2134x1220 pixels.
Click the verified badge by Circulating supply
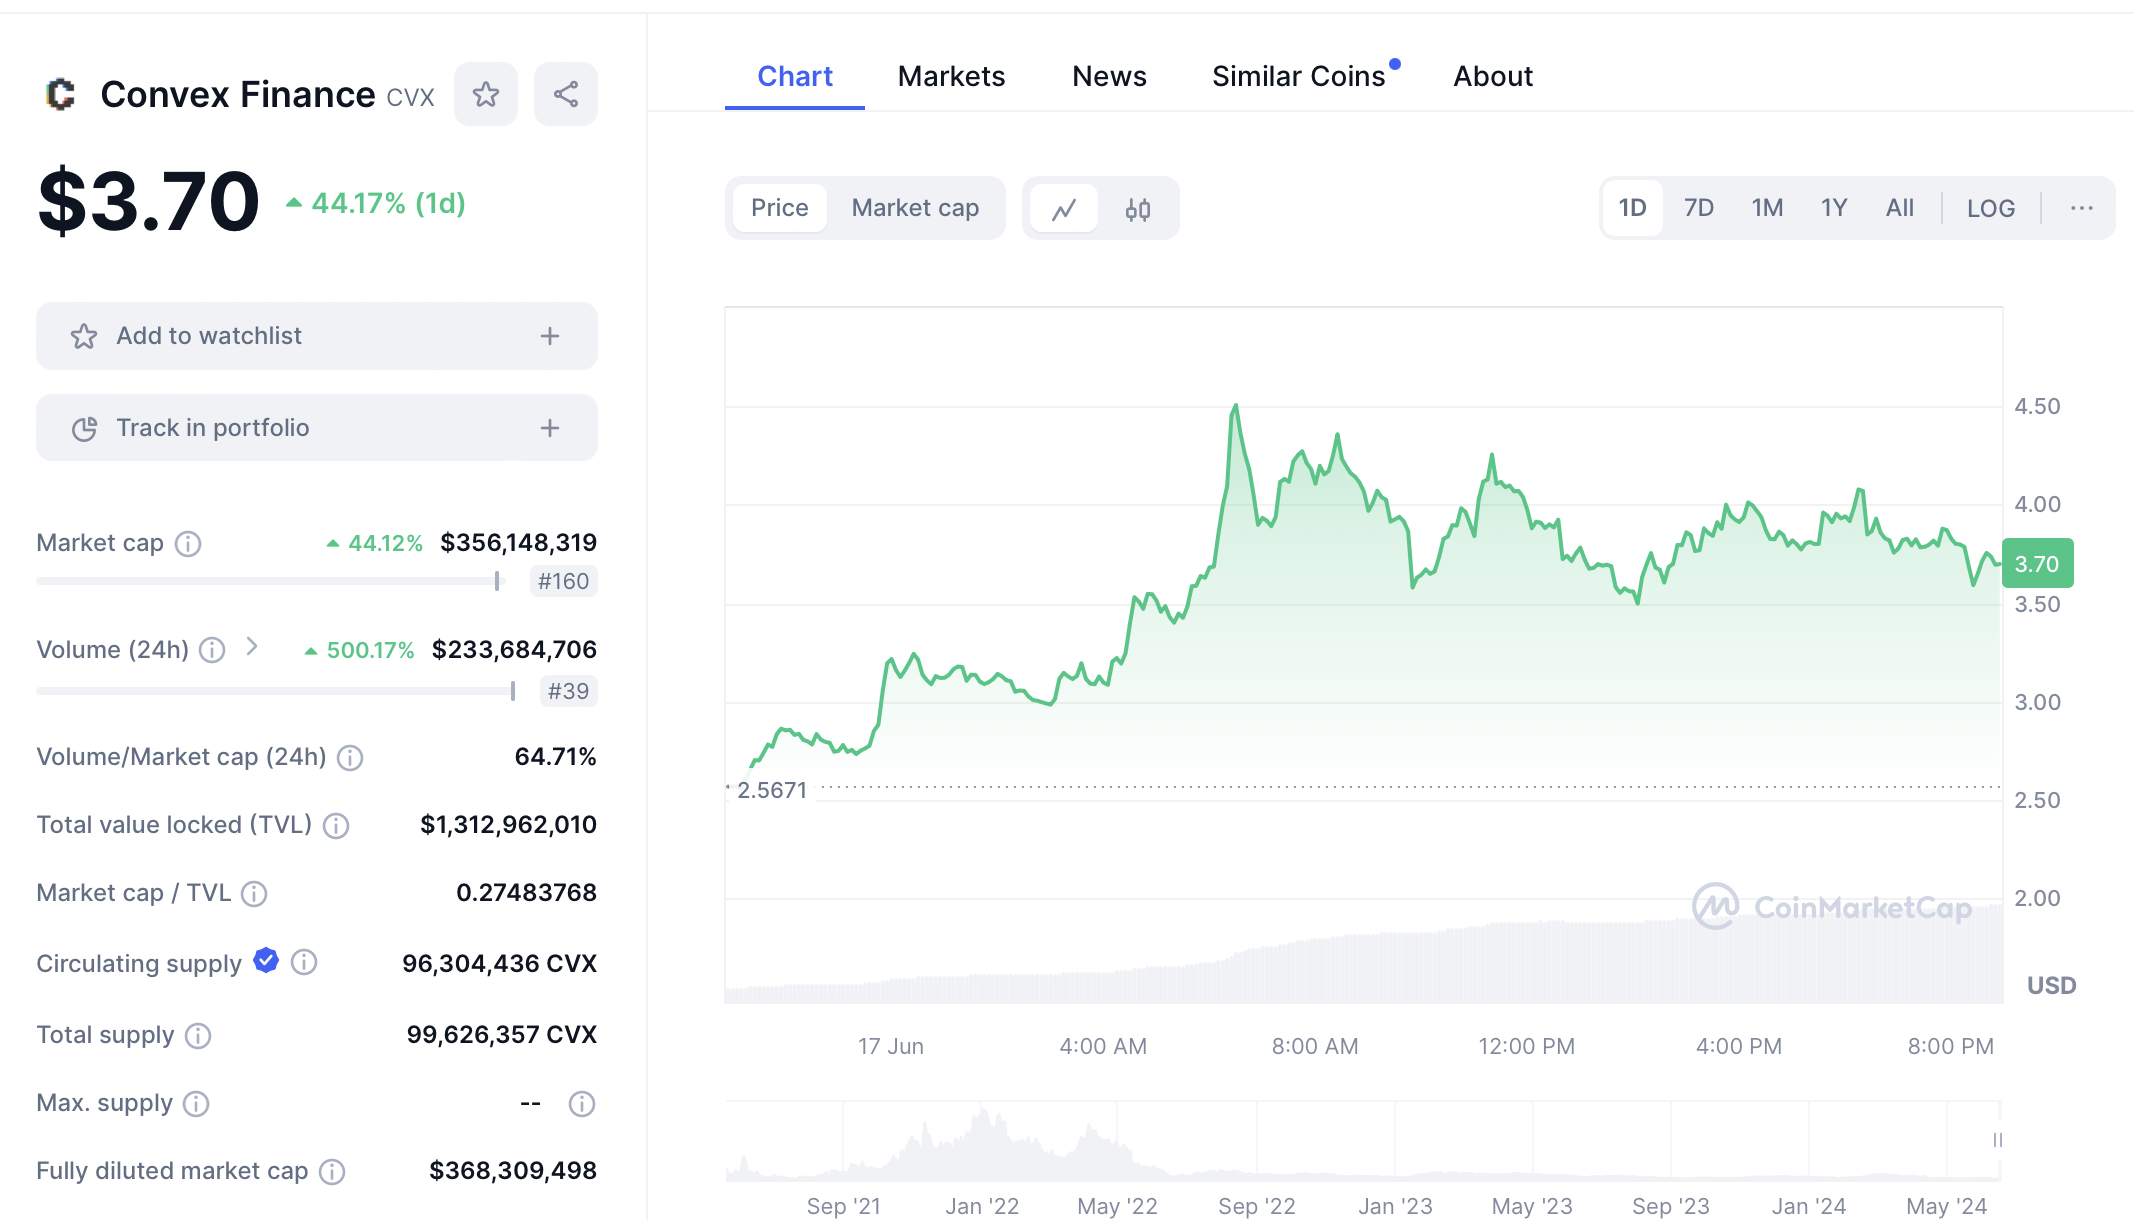266,961
